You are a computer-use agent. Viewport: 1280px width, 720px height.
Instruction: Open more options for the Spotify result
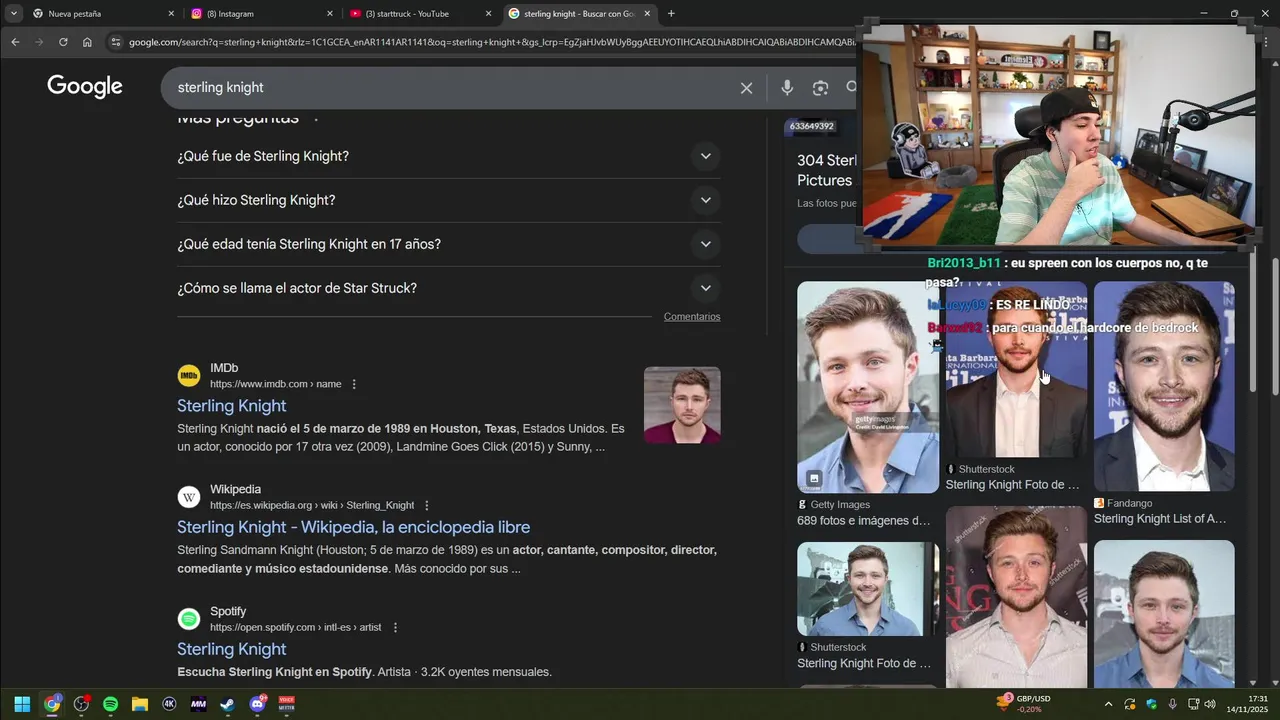[x=395, y=628]
